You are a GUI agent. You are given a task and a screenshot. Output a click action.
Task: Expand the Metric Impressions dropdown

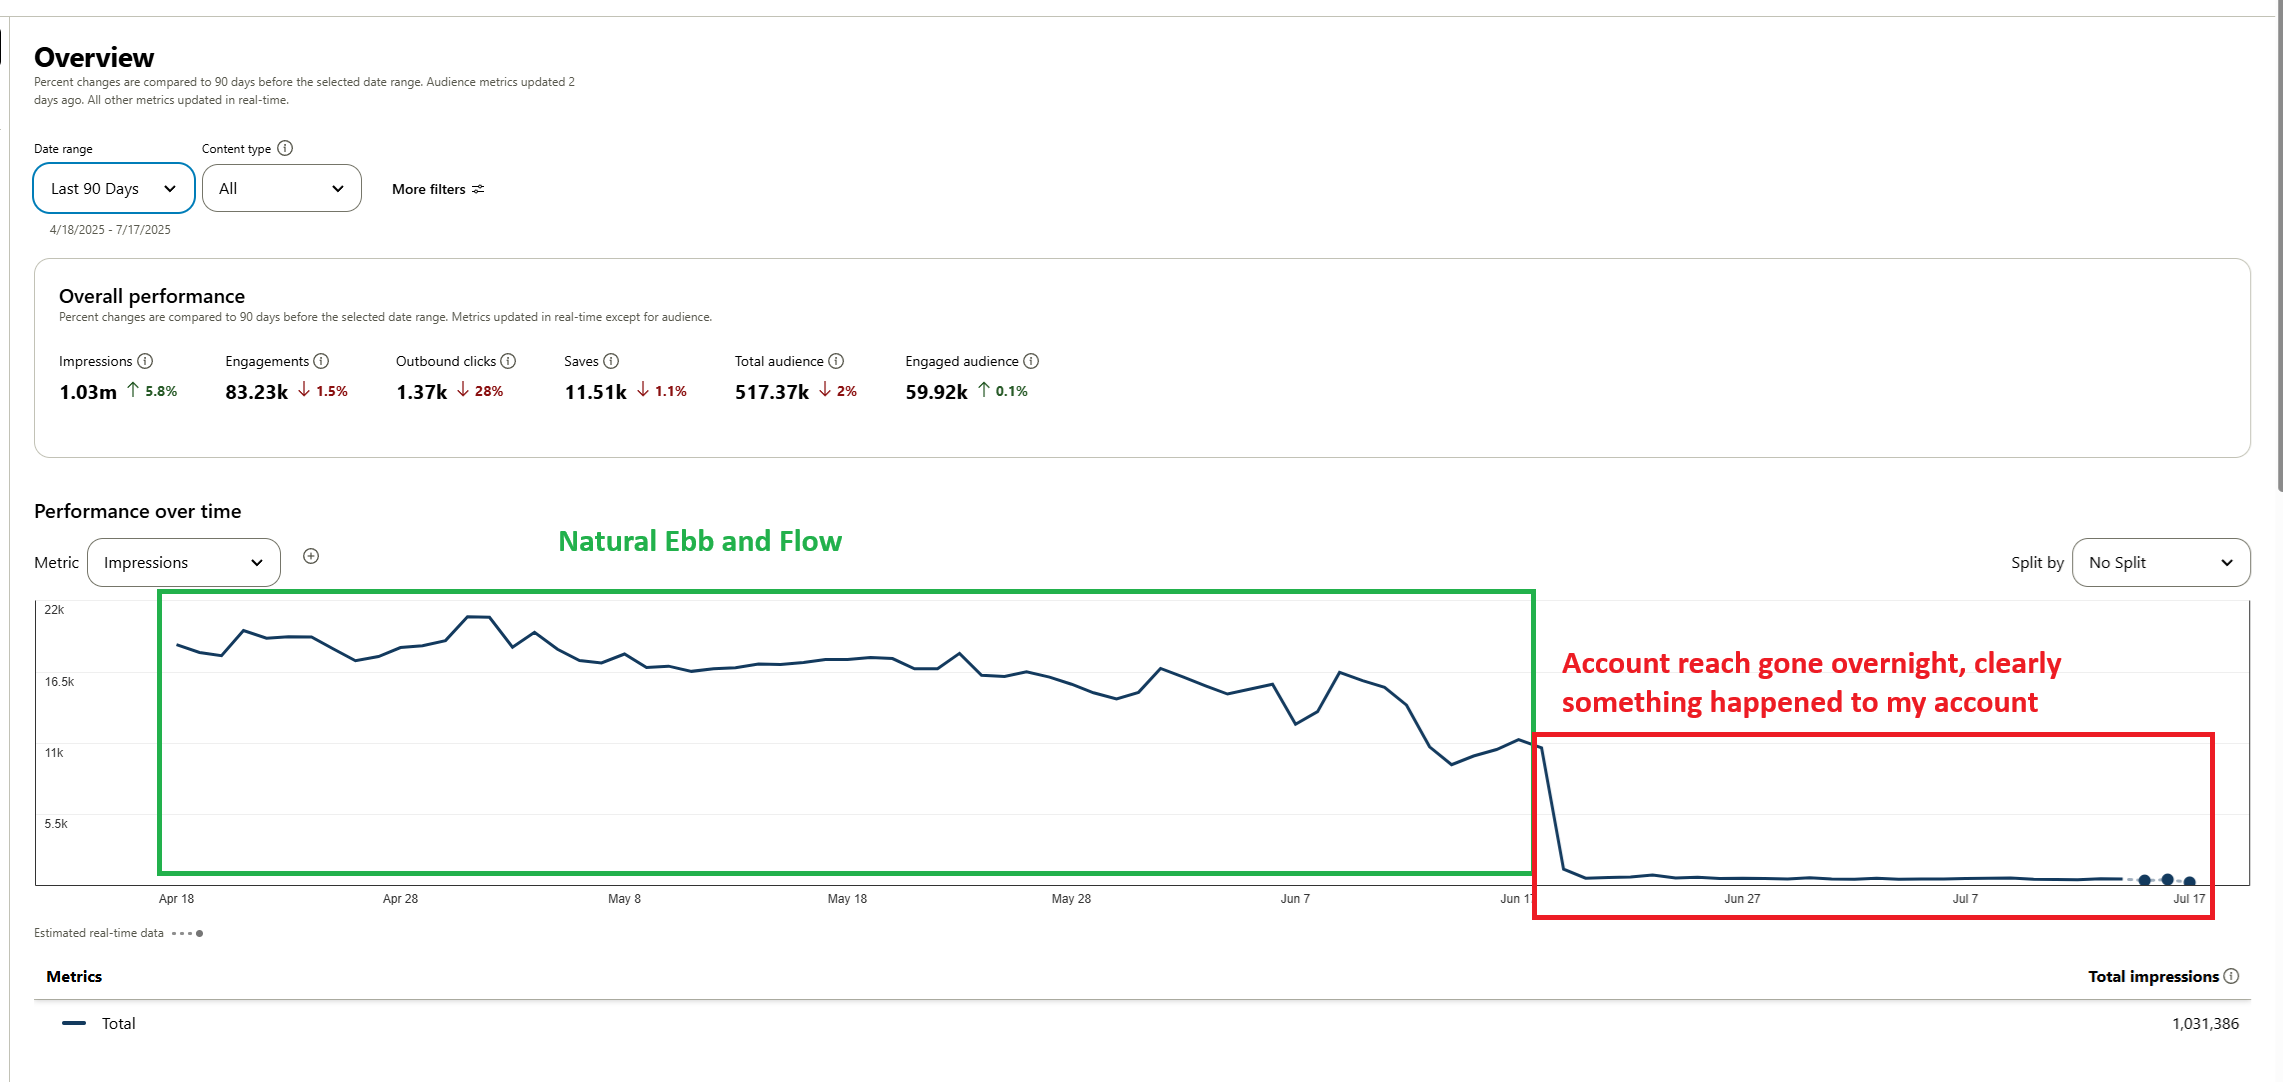(183, 562)
